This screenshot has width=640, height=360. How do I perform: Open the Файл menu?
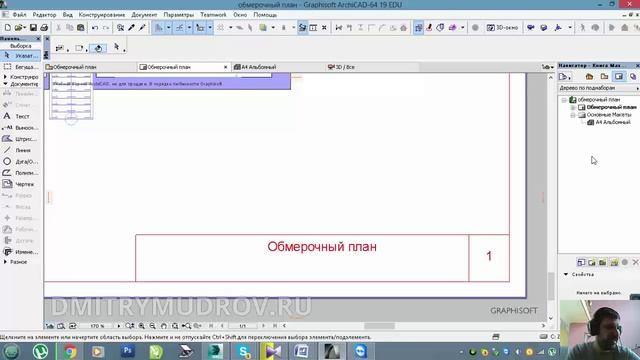pos(19,15)
